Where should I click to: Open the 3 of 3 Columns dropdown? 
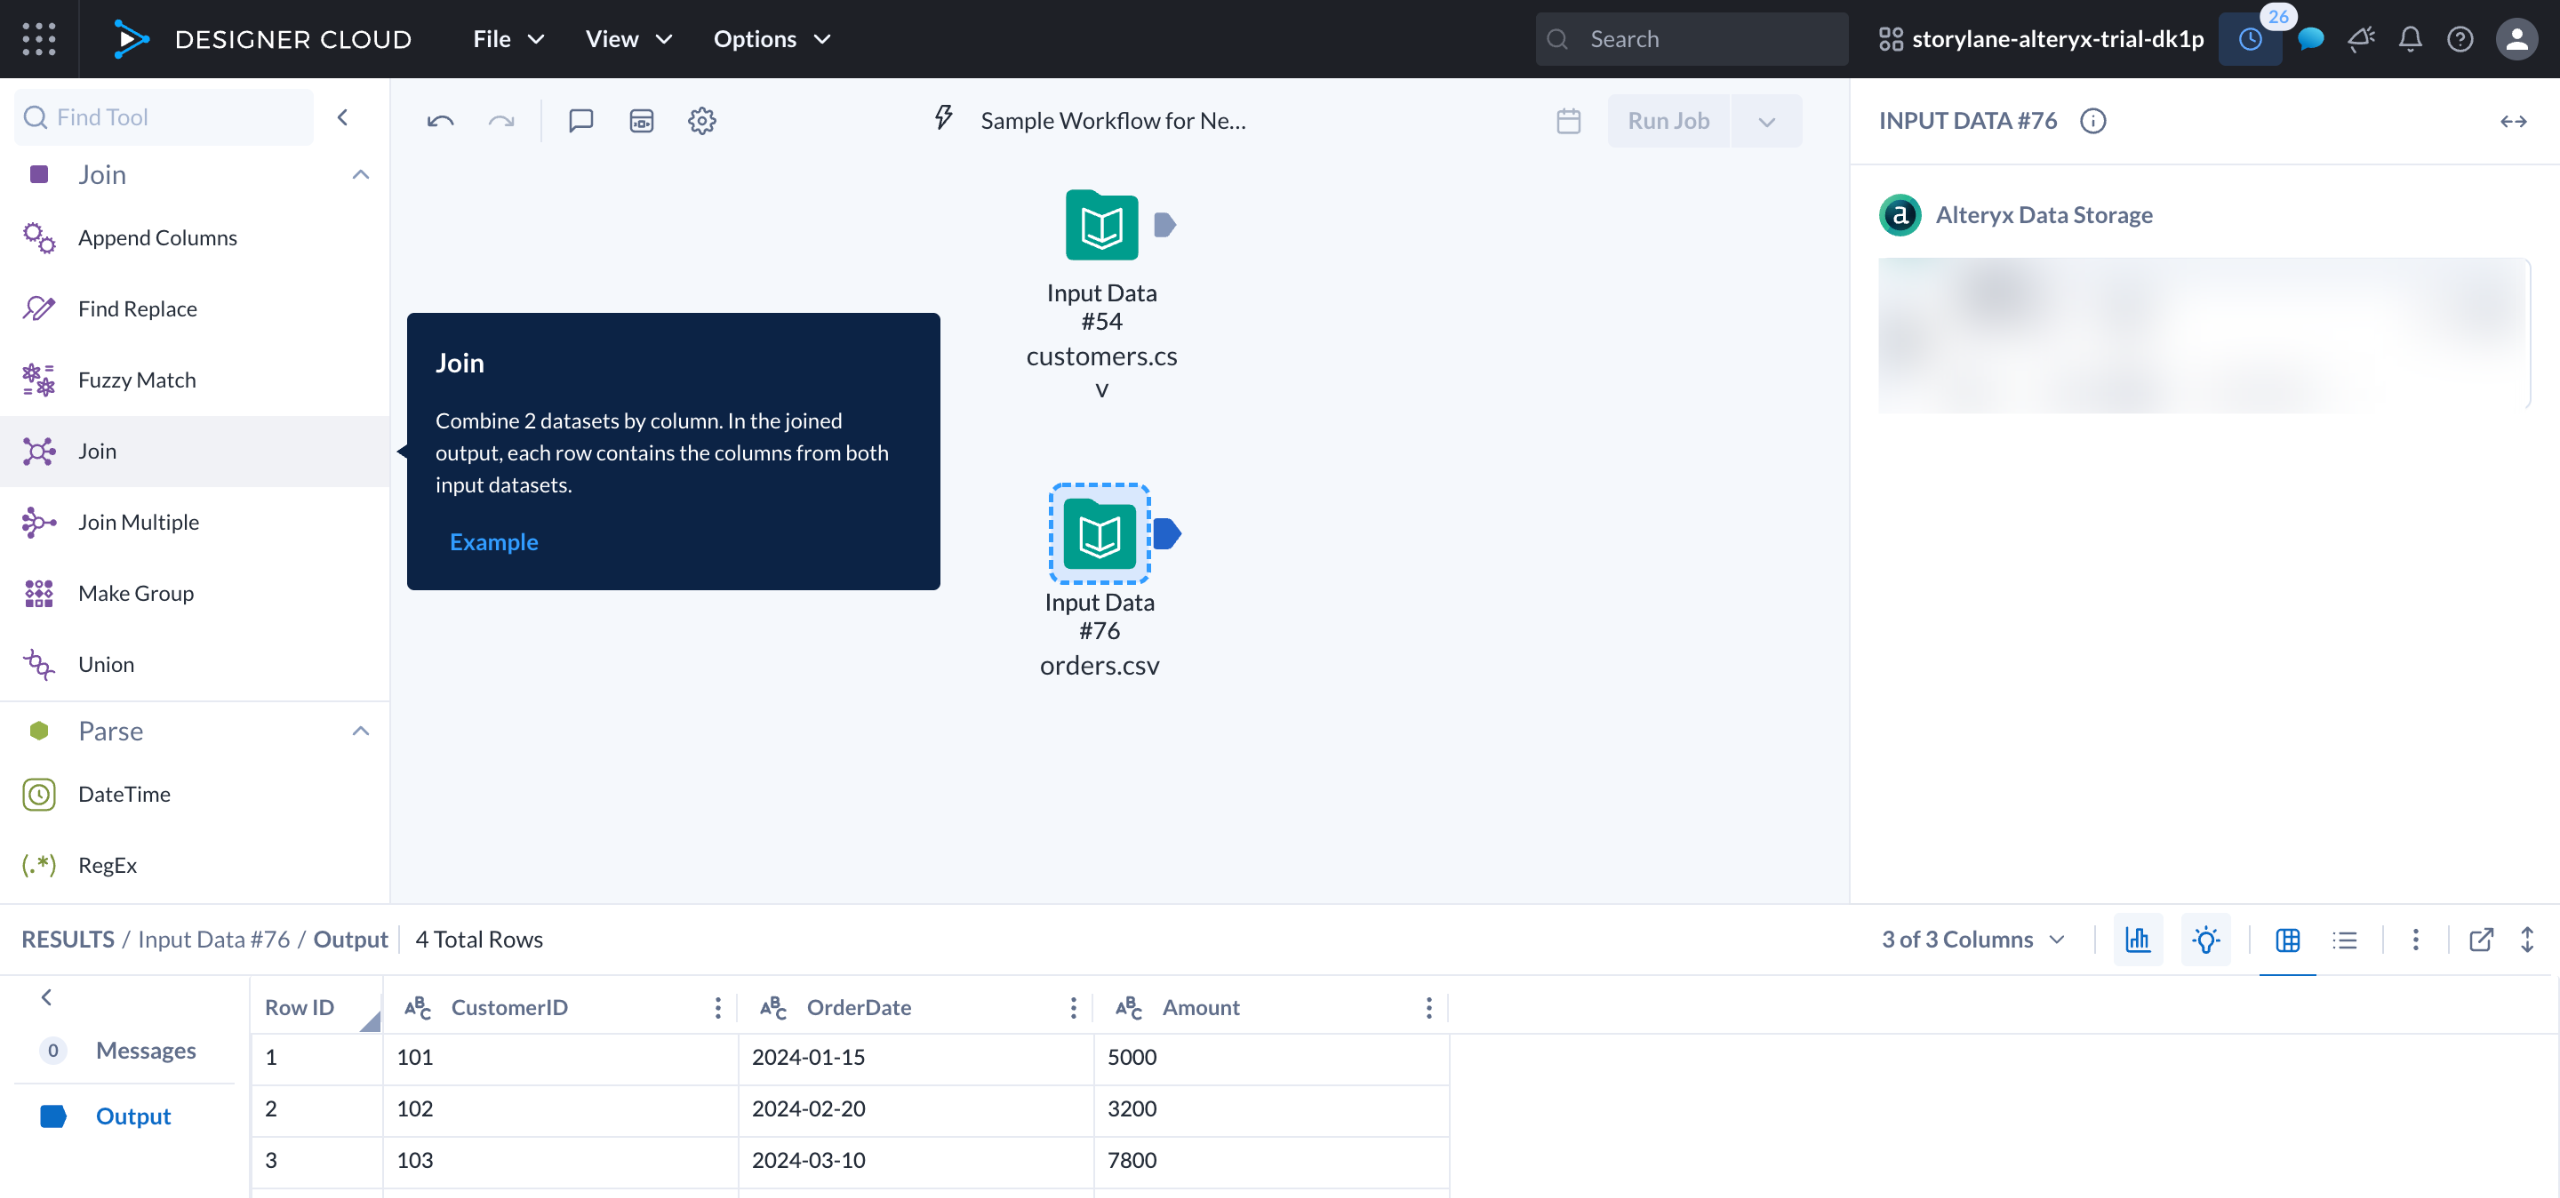click(x=1972, y=939)
